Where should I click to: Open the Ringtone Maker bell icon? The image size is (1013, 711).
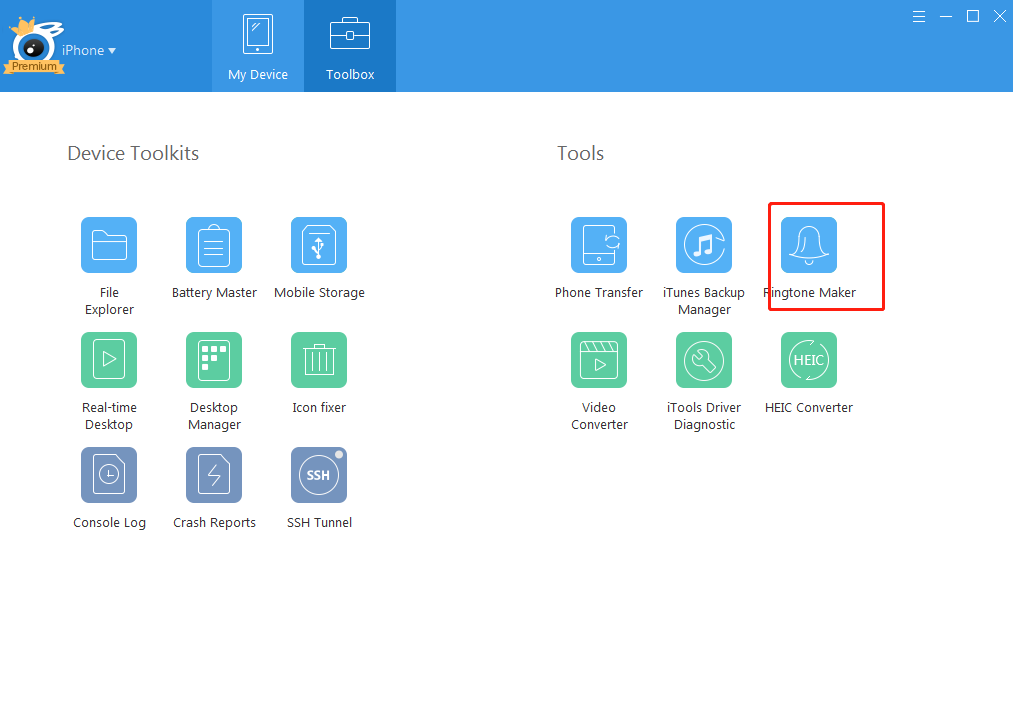(809, 245)
